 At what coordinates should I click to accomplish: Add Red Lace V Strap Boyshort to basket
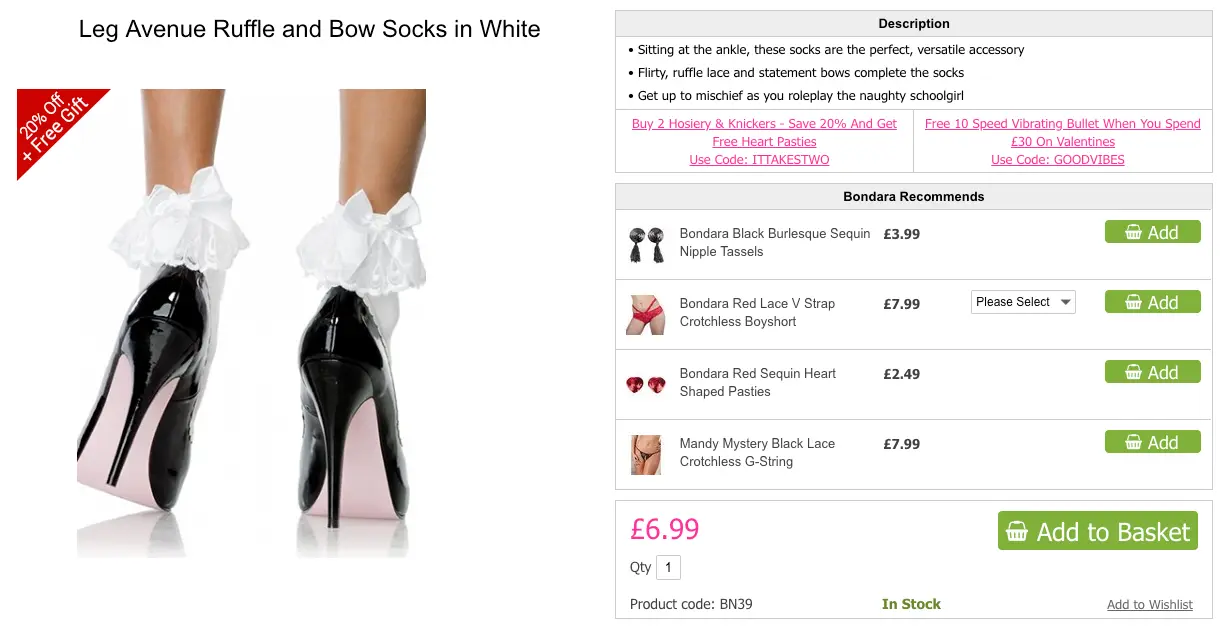click(1152, 302)
